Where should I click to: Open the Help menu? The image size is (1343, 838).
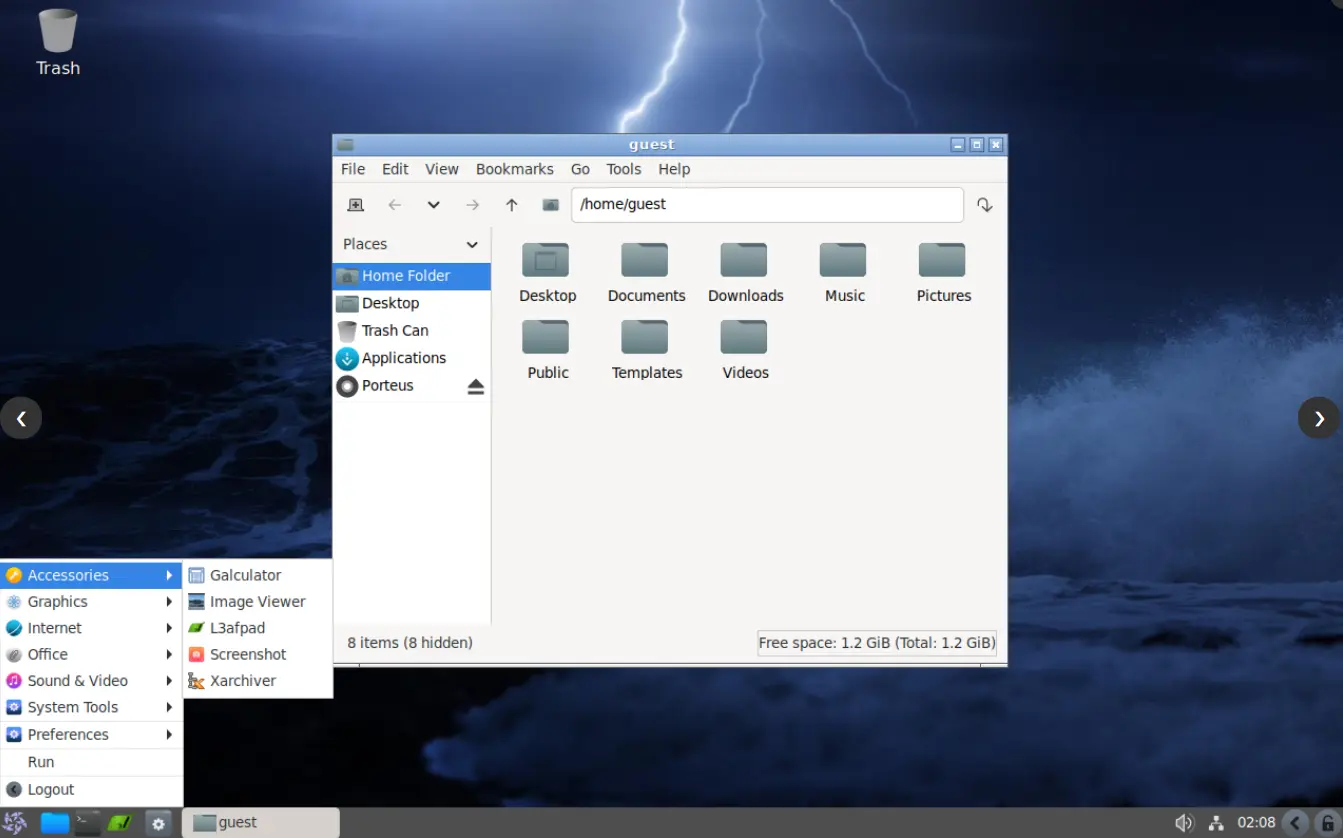coord(674,169)
